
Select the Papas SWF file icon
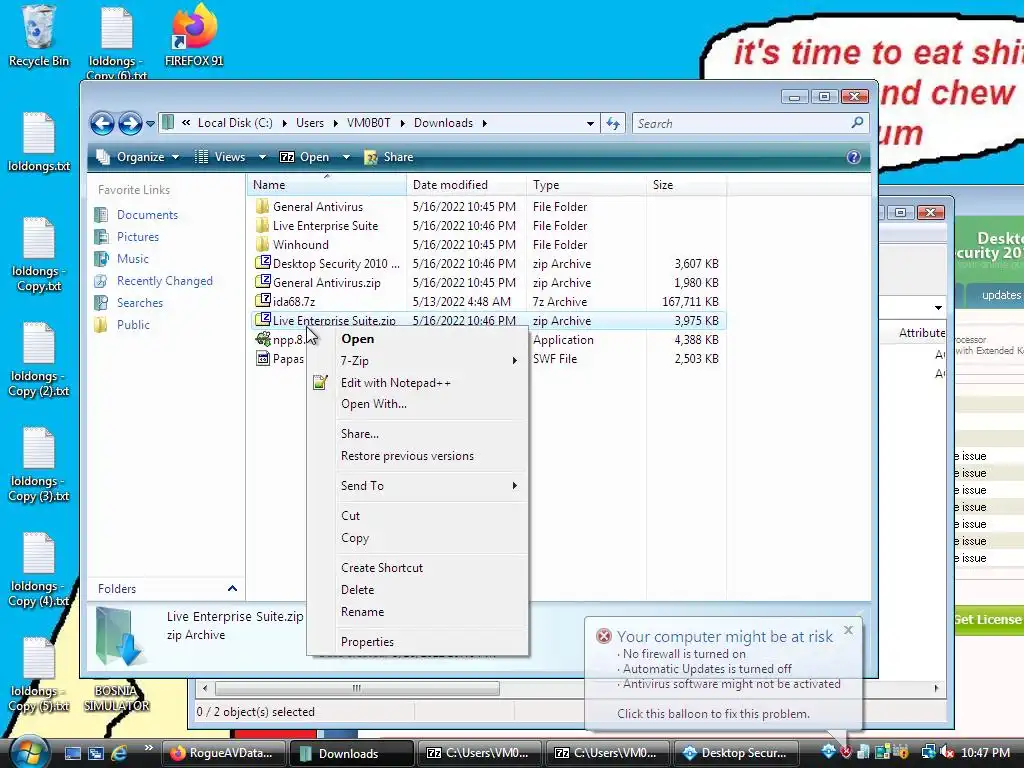(263, 358)
